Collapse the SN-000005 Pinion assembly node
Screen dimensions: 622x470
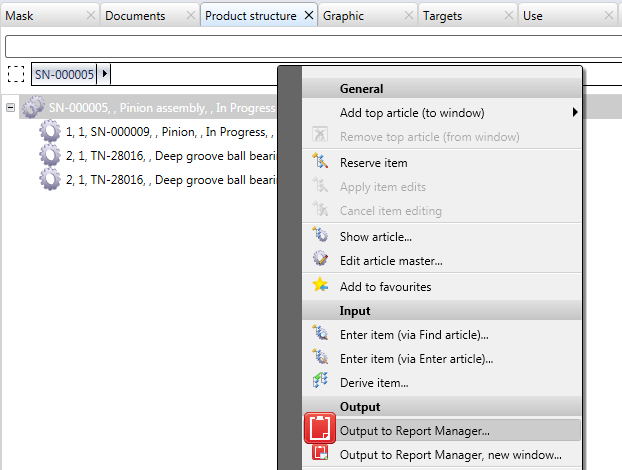(x=11, y=107)
